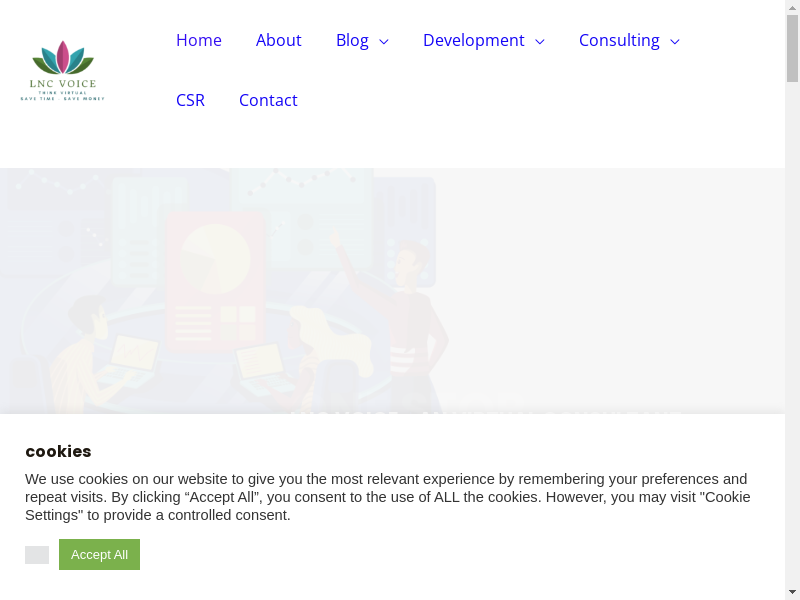Go to the Home page
Viewport: 800px width, 600px height.
199,40
